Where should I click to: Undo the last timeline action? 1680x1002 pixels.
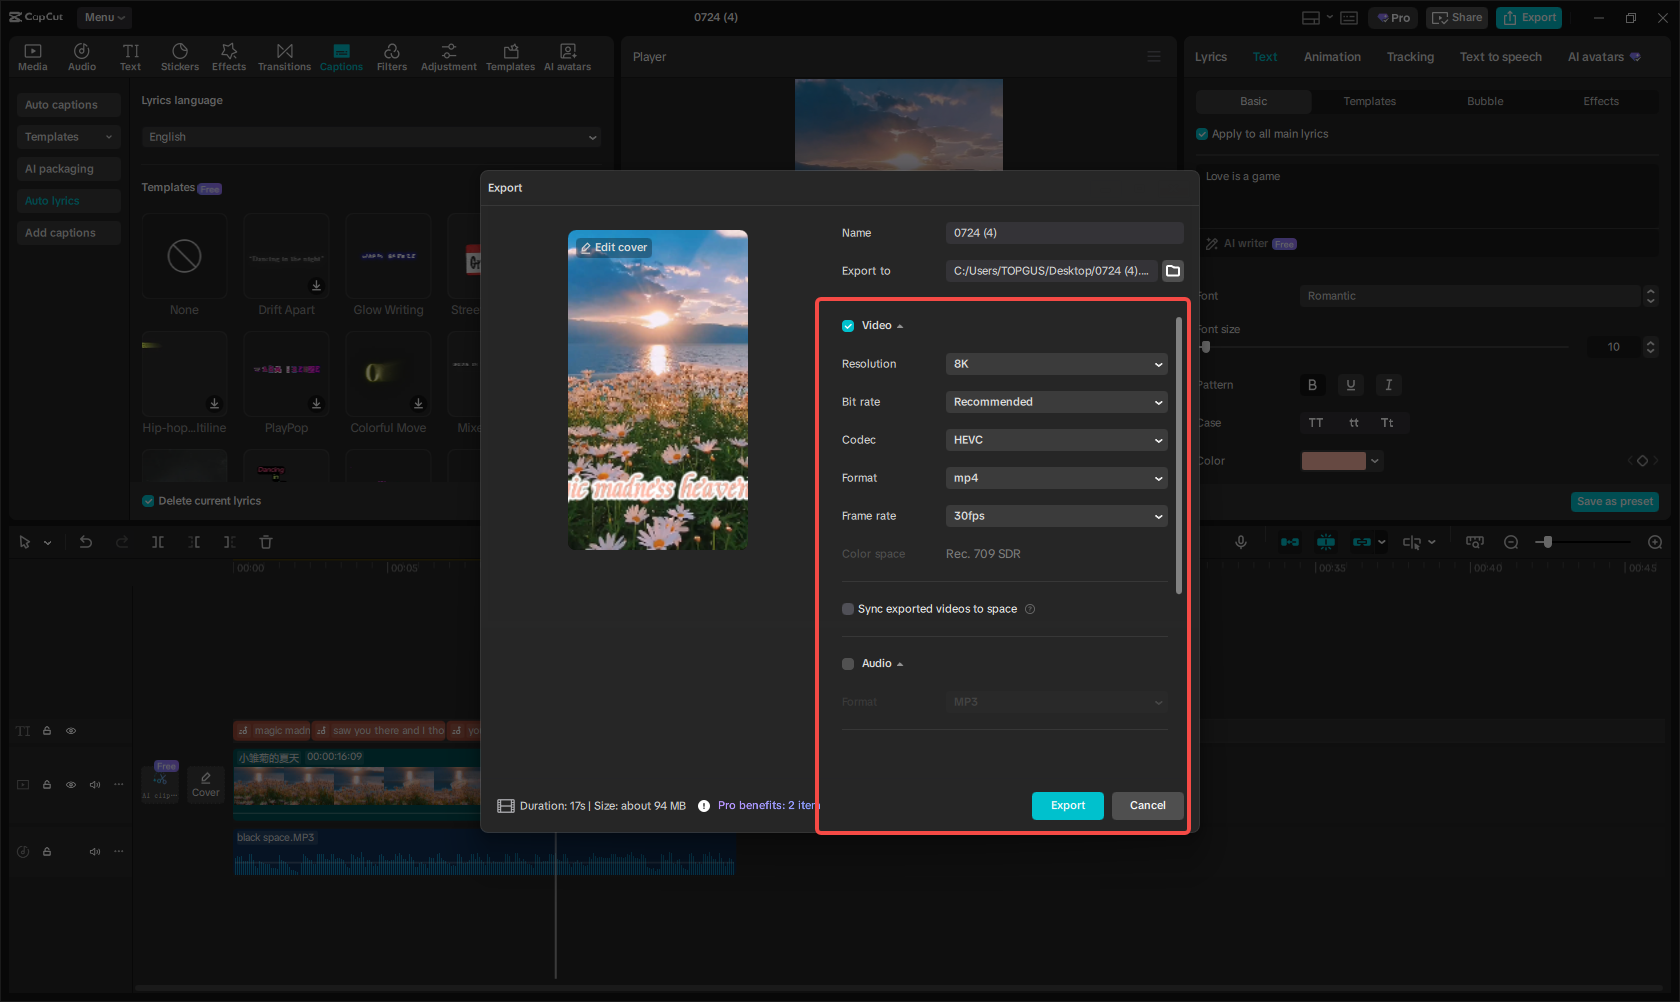coord(86,541)
